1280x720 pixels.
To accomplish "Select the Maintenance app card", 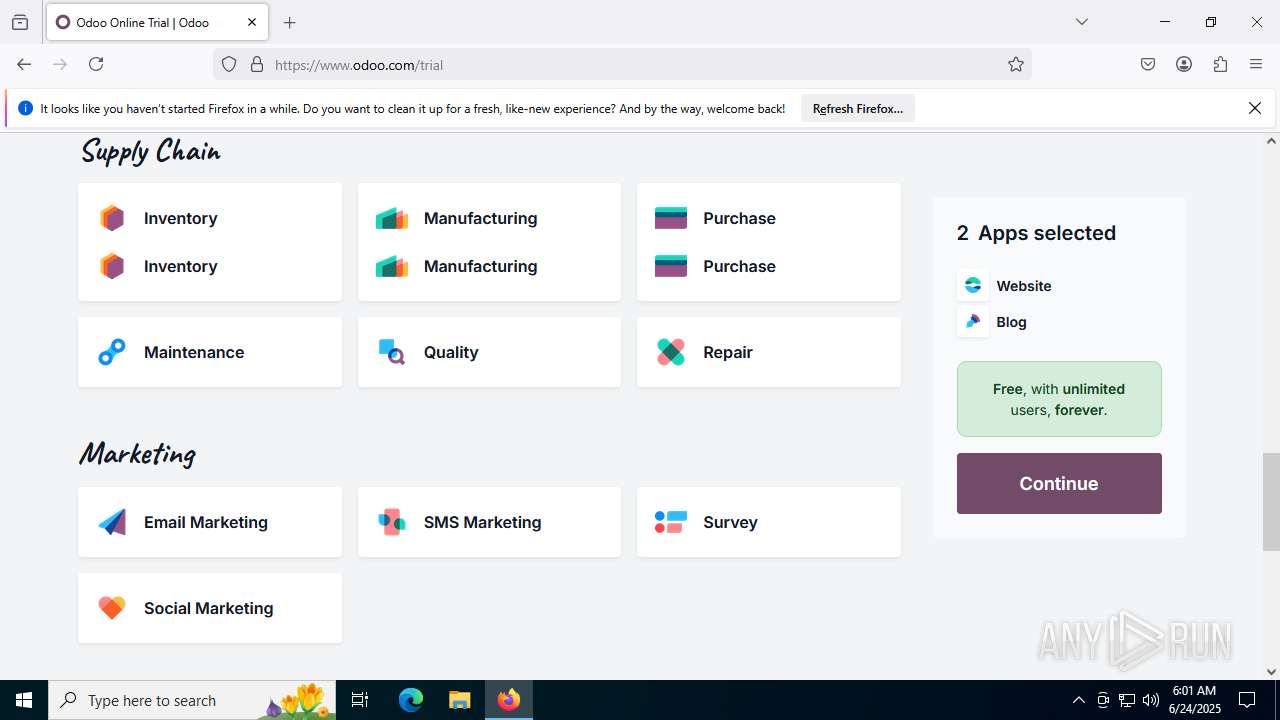I will (x=210, y=352).
